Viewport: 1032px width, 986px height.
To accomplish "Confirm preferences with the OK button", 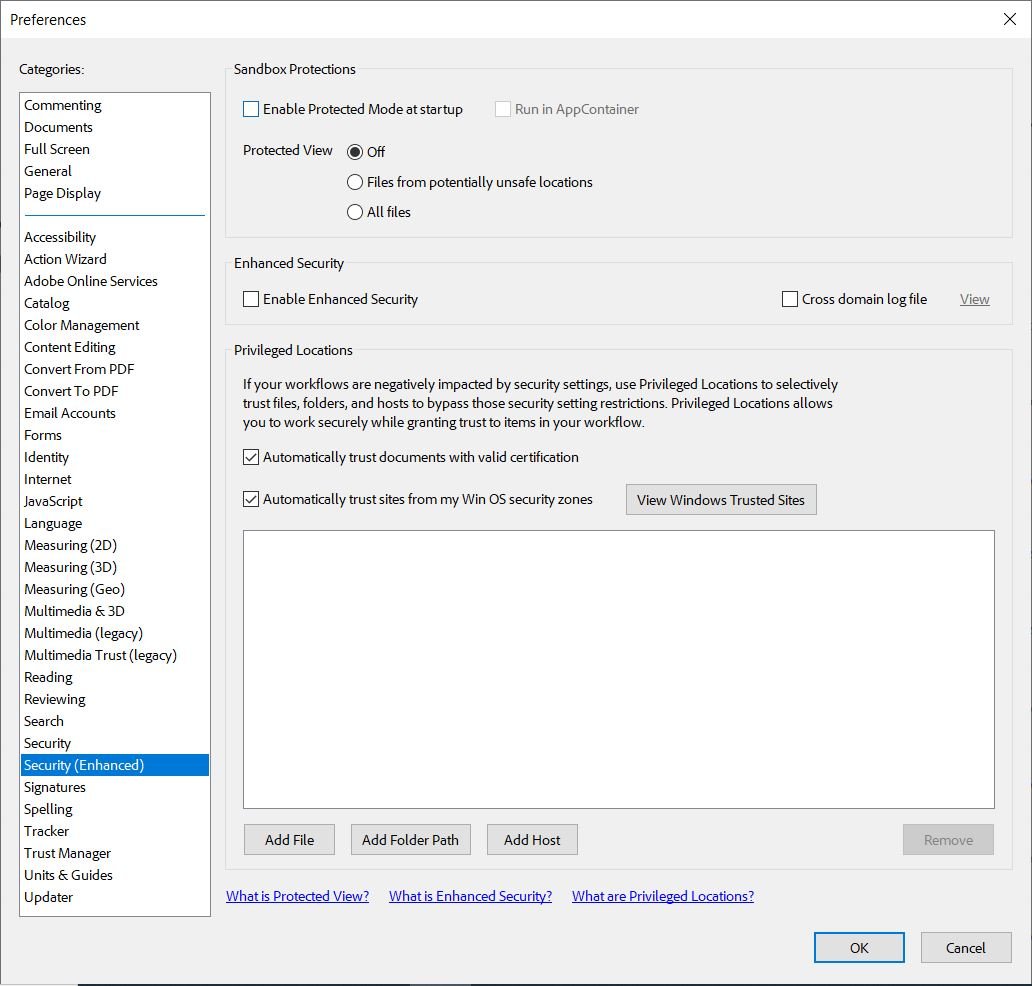I will click(858, 947).
